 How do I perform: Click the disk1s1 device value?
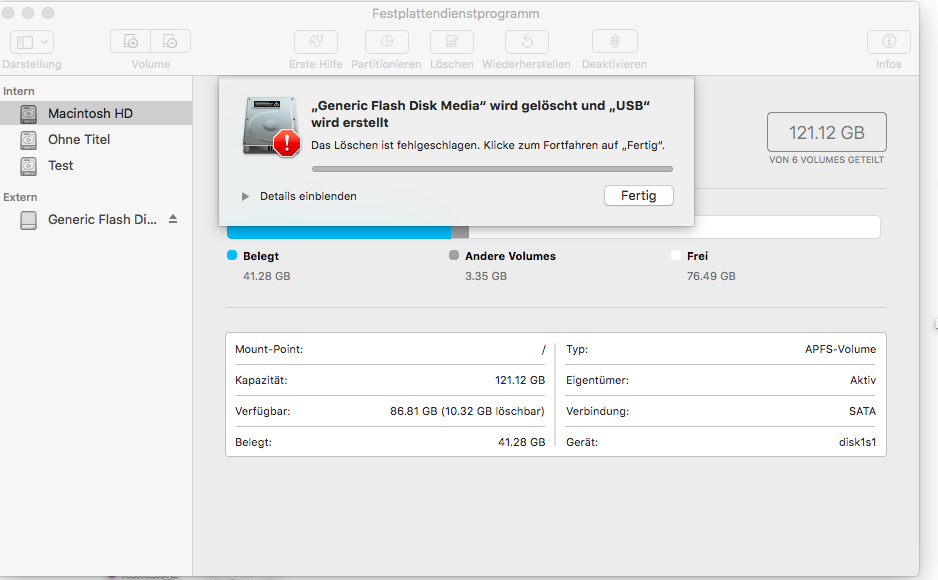coord(857,442)
